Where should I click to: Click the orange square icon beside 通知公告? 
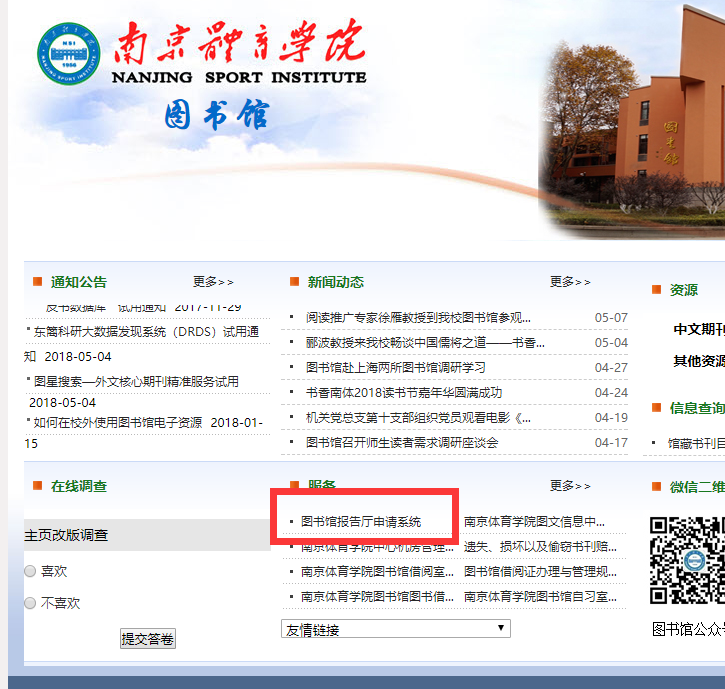coord(37,282)
